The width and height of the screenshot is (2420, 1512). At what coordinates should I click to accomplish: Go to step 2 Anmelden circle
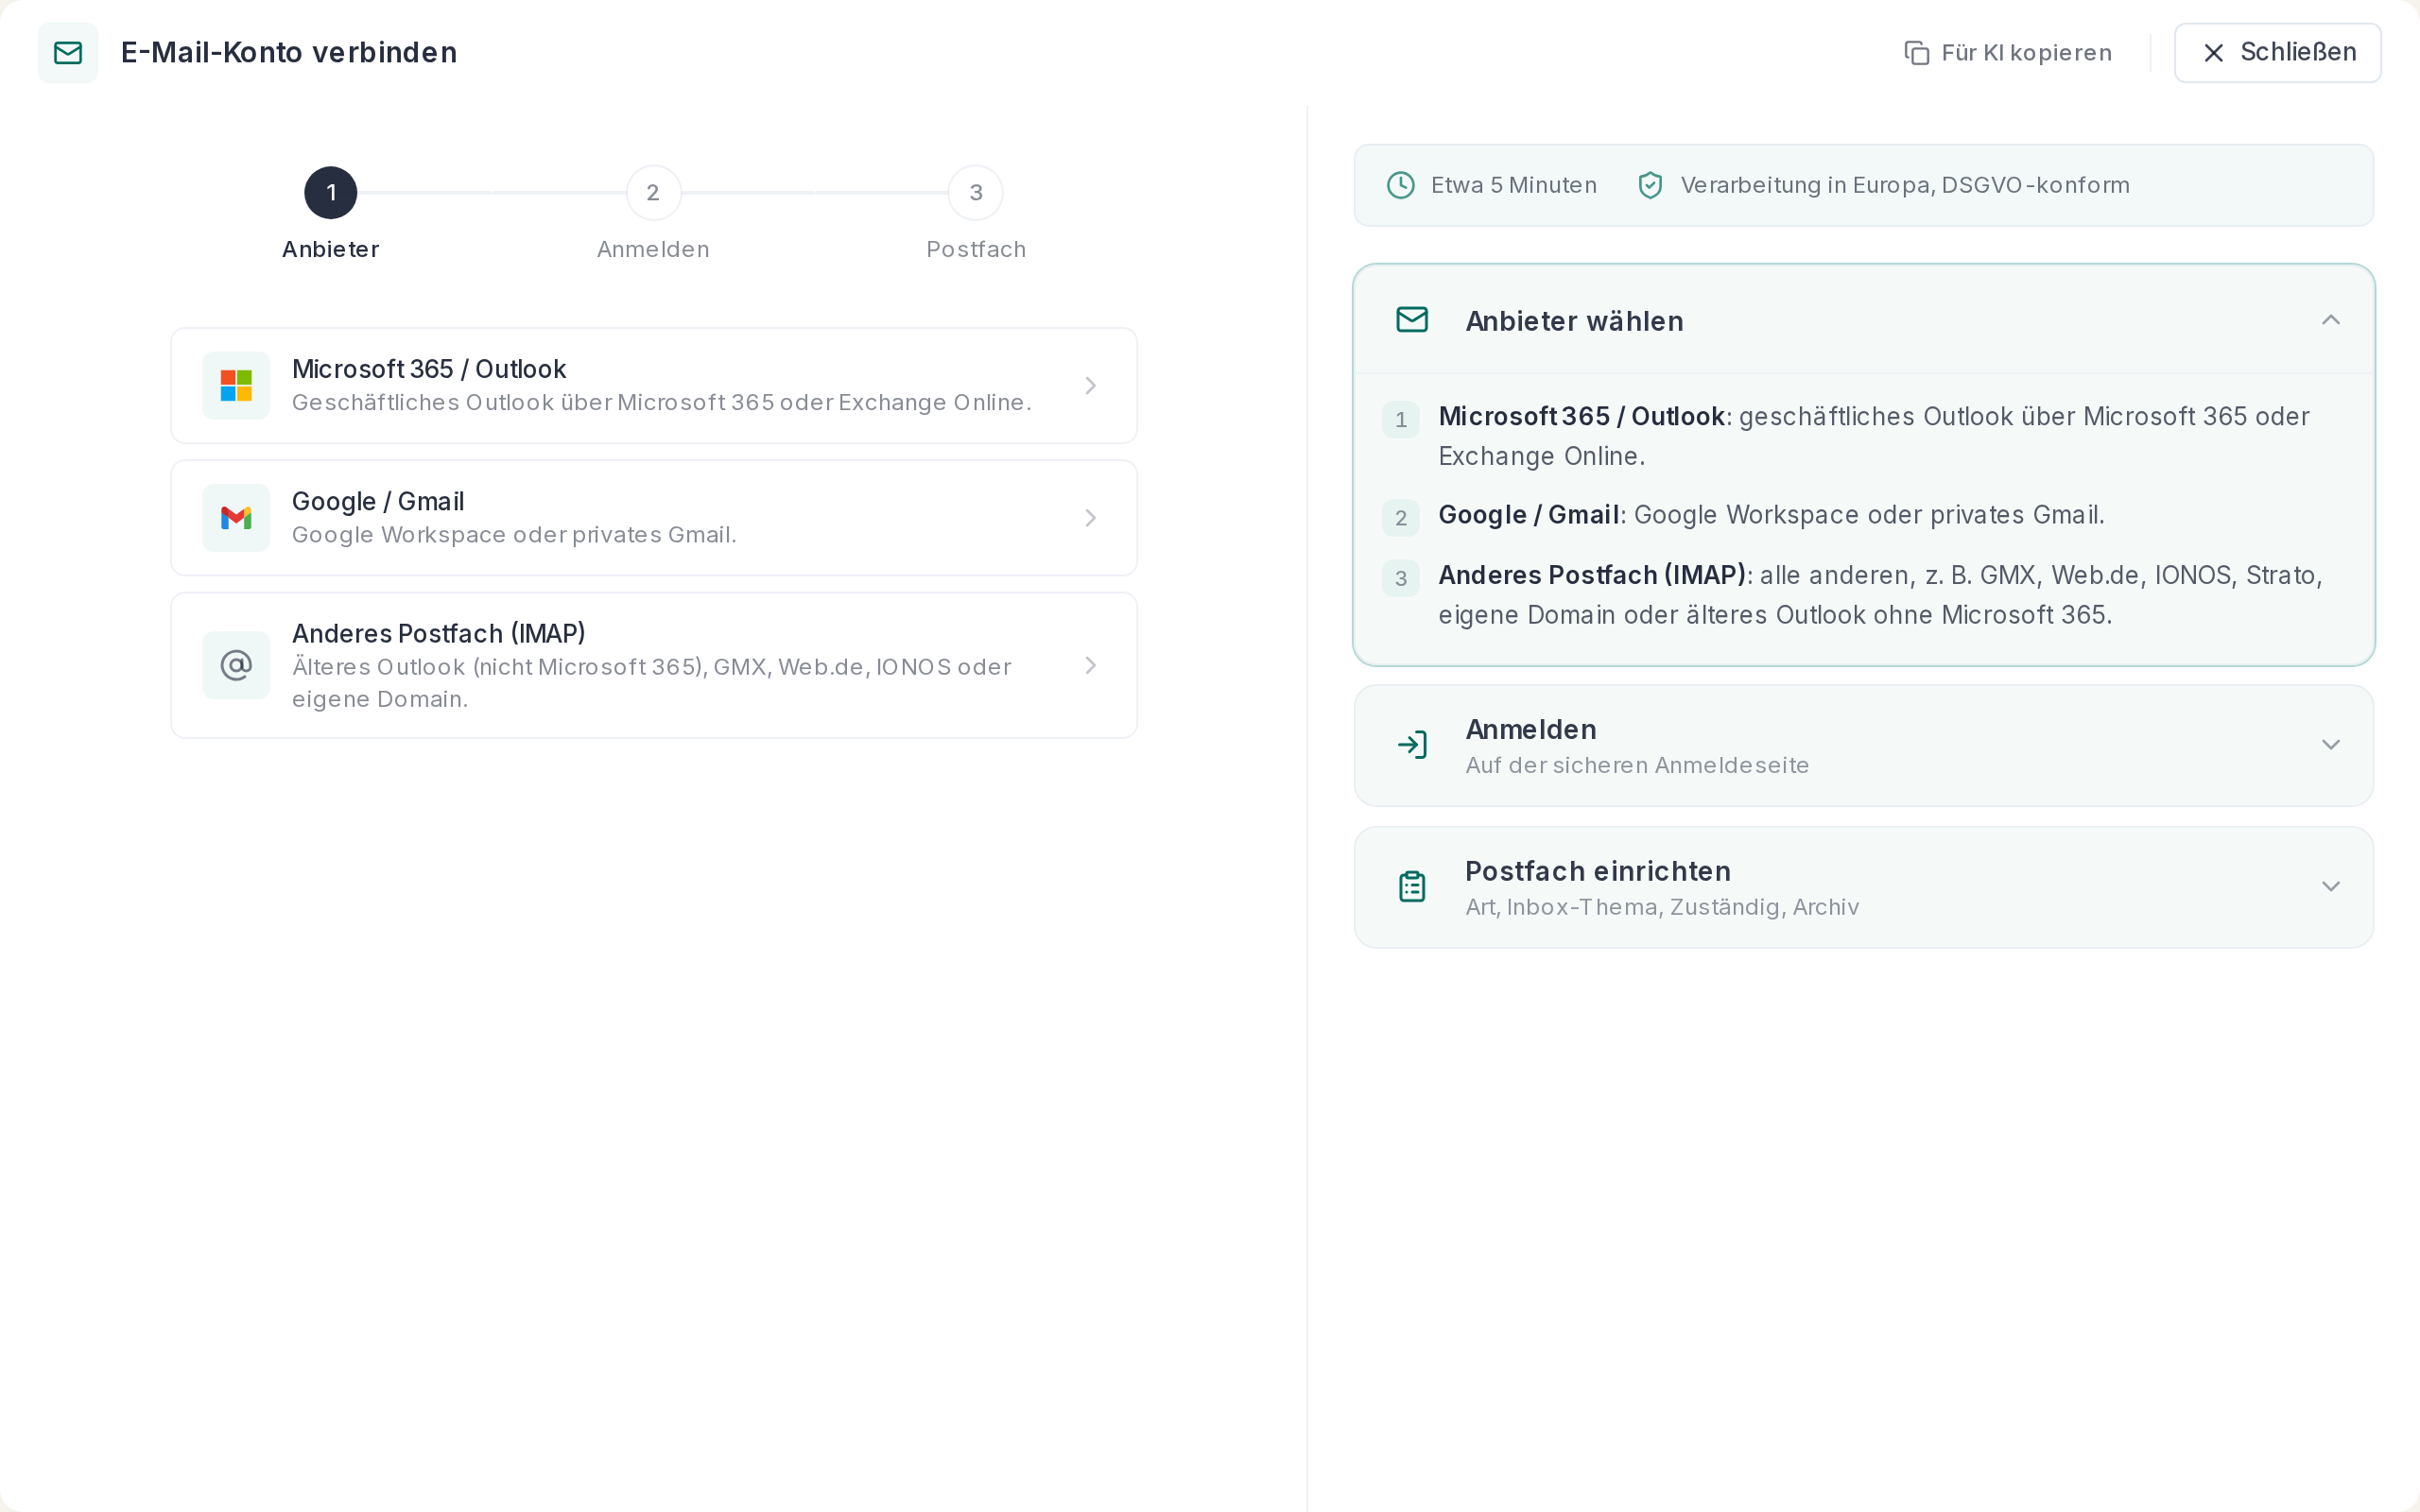pyautogui.click(x=653, y=193)
